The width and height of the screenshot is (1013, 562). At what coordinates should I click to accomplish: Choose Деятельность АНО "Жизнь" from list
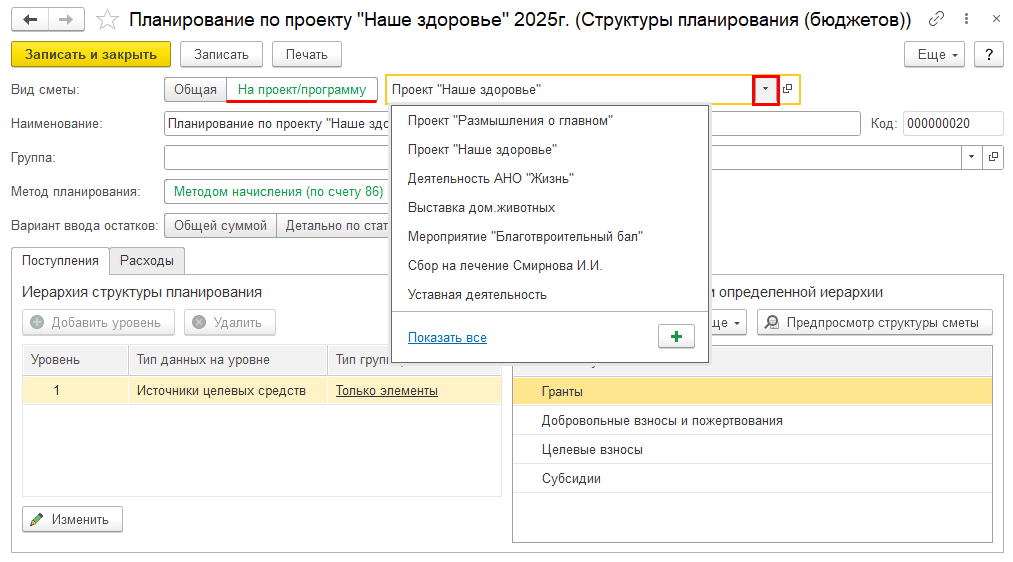click(491, 178)
